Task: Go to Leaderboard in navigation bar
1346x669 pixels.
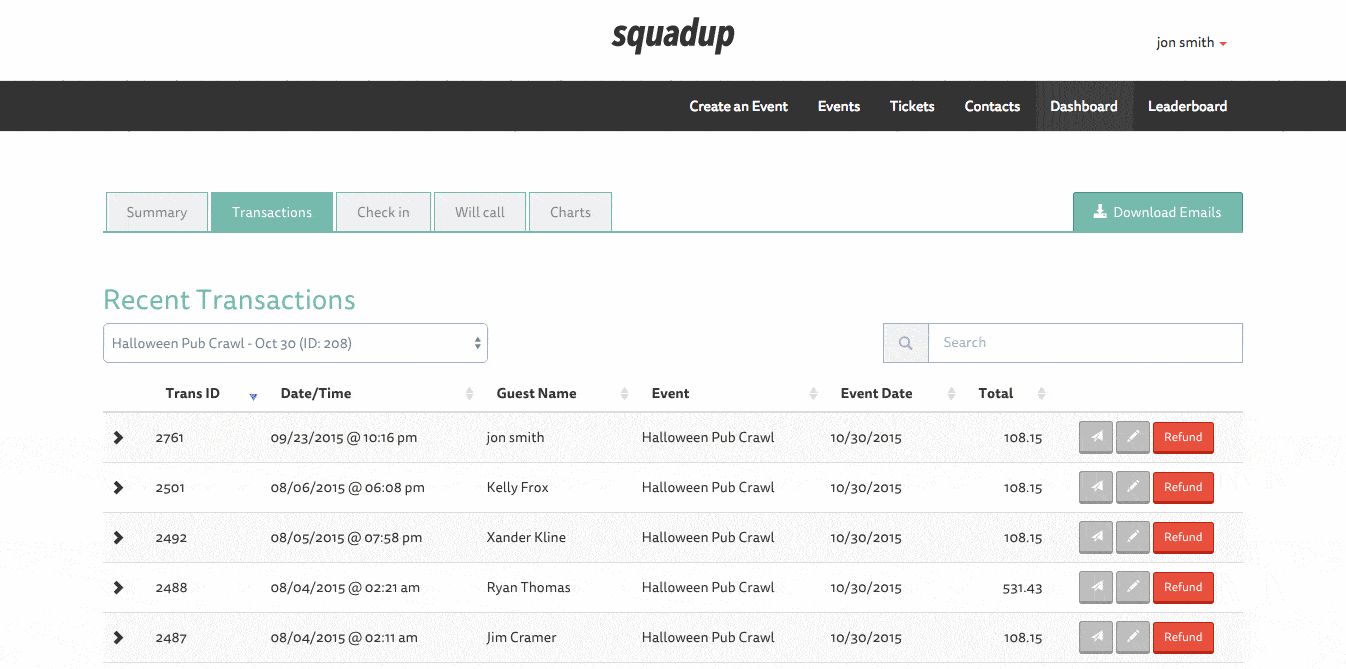Action: click(1187, 106)
